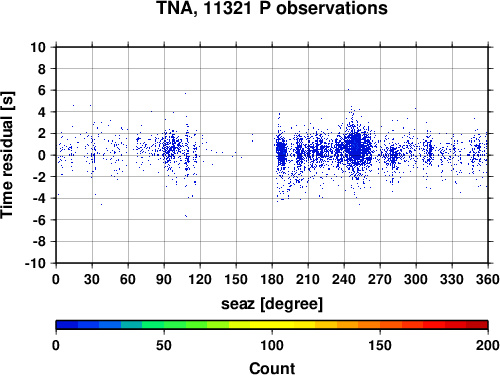Click the y-axis tick label 0

tap(41, 155)
